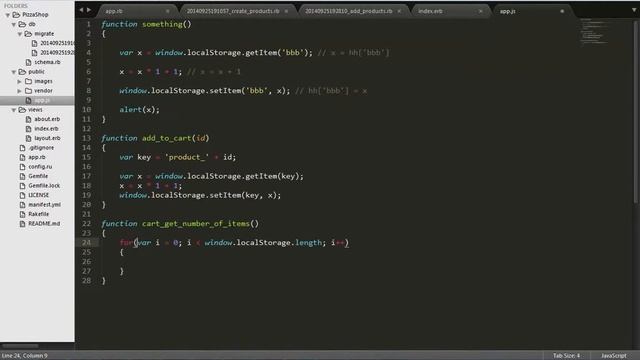The image size is (640, 360).
Task: Open Gemfile.lock file
Action: click(x=44, y=186)
